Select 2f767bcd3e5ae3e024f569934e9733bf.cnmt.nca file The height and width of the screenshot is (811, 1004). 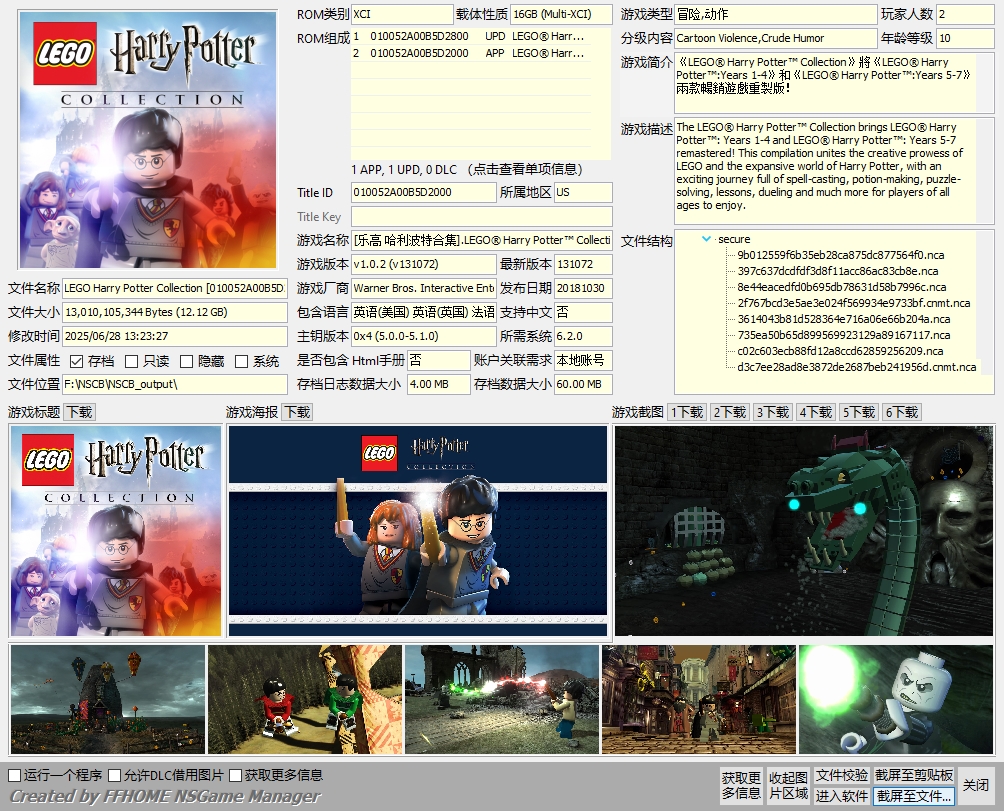click(854, 303)
